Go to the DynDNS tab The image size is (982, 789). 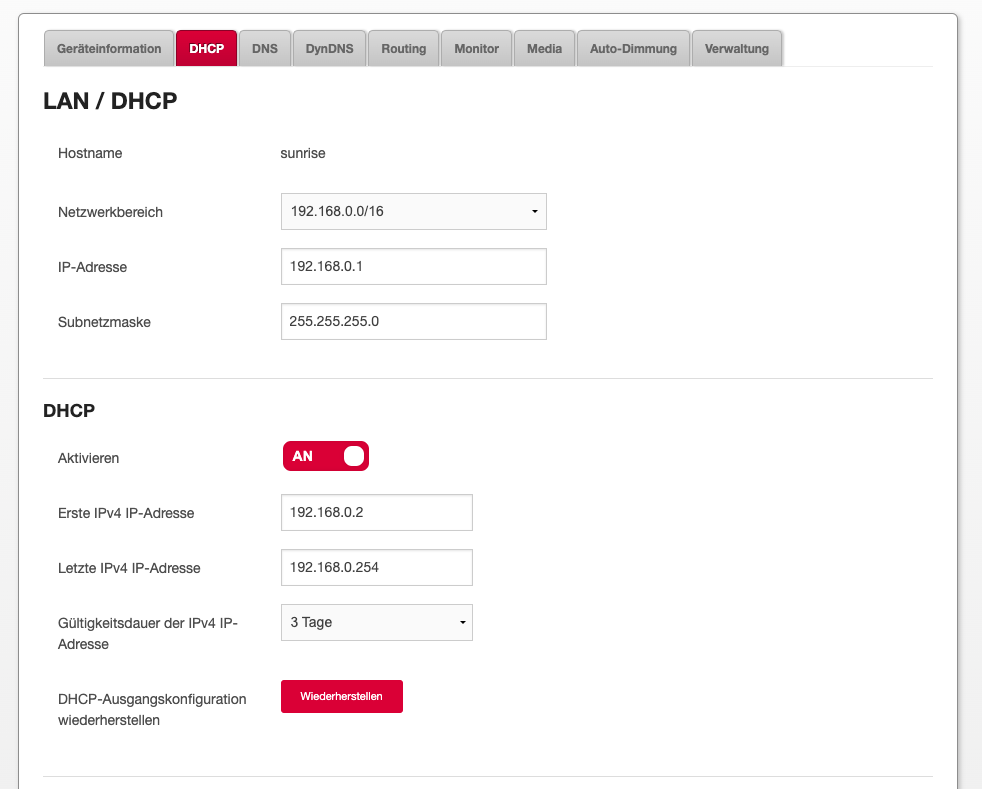click(329, 49)
